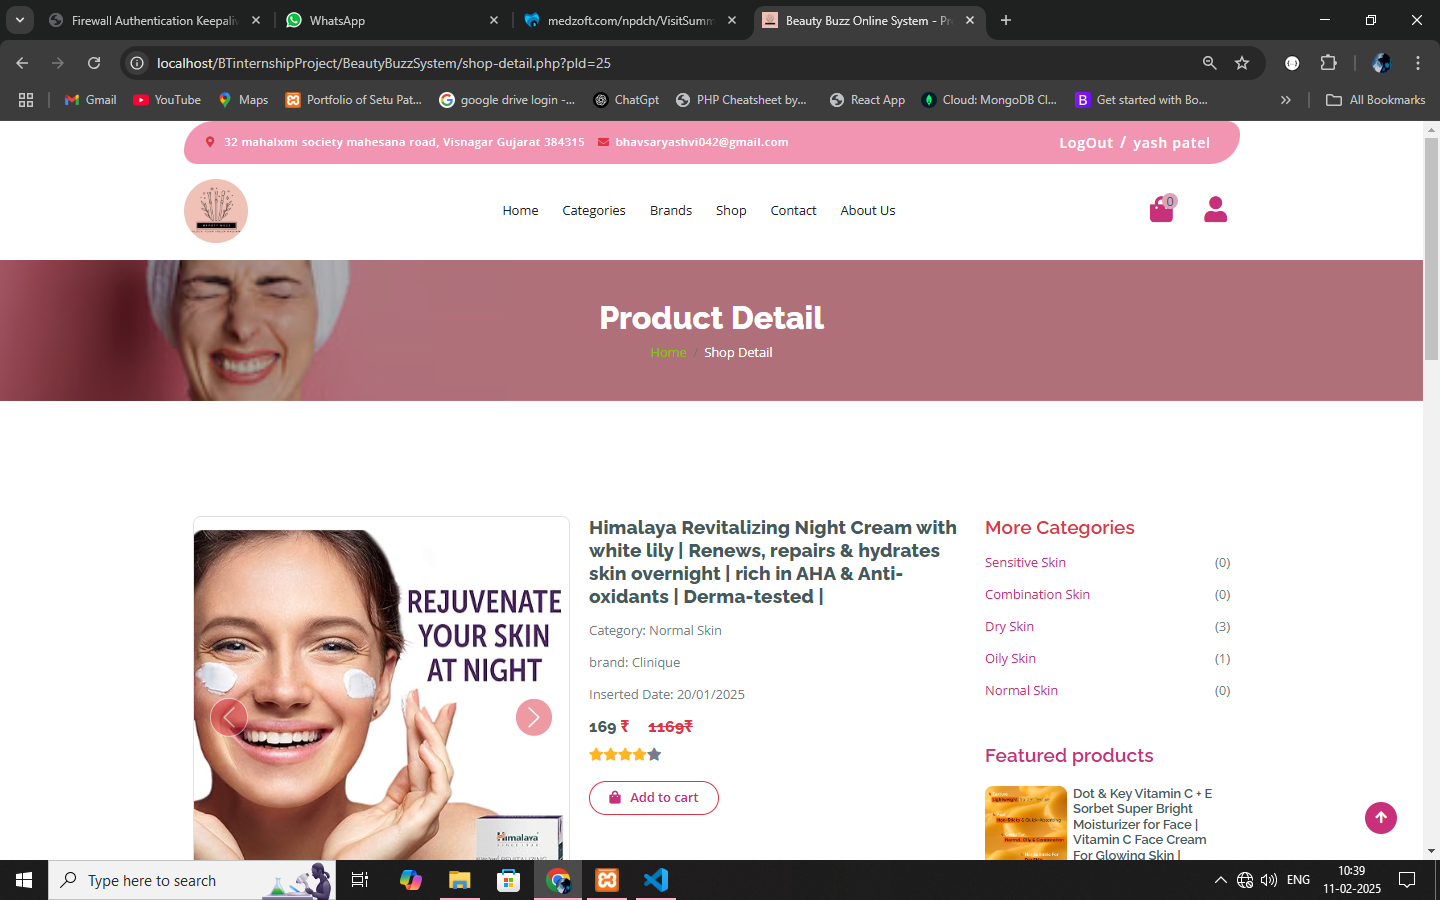Click the Beauty Buzz logo

[x=216, y=211]
